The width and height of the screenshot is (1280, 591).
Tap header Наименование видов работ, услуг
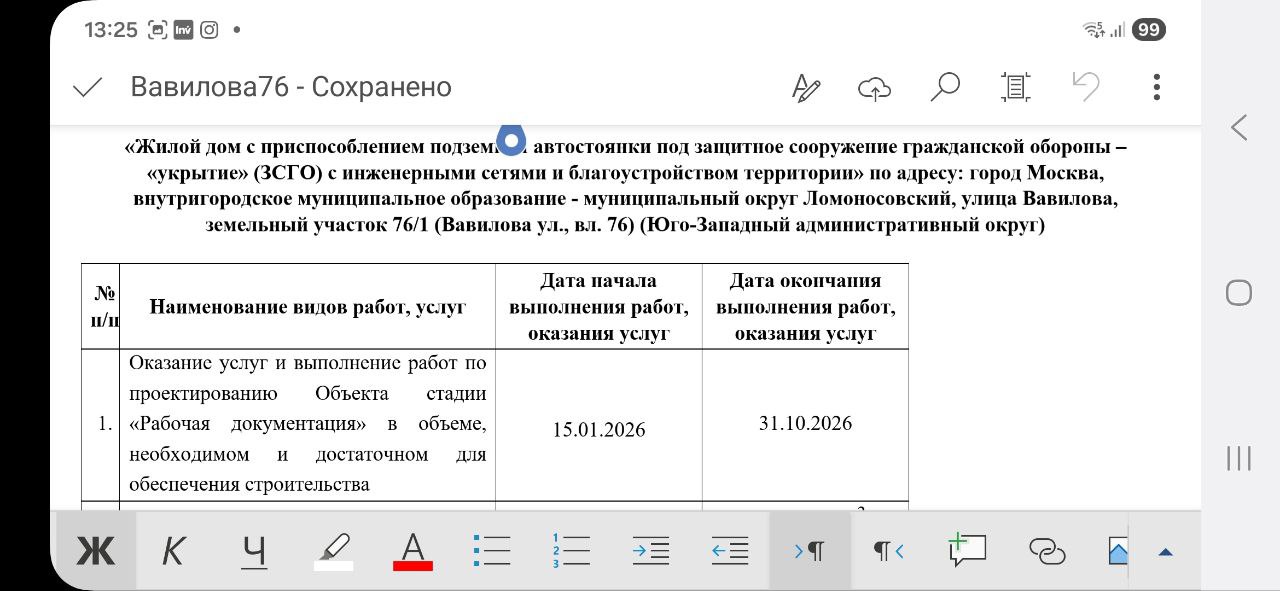coord(308,307)
